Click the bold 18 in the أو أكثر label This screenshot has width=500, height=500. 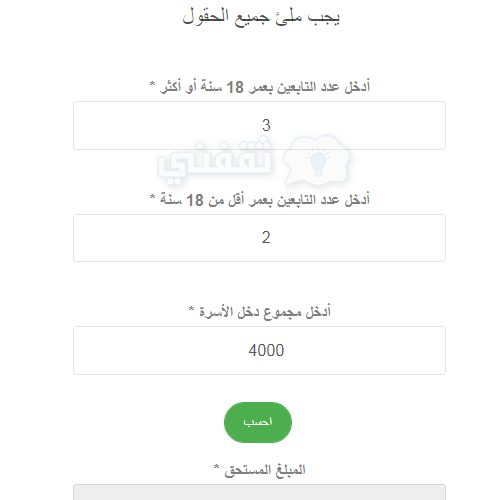pos(235,88)
